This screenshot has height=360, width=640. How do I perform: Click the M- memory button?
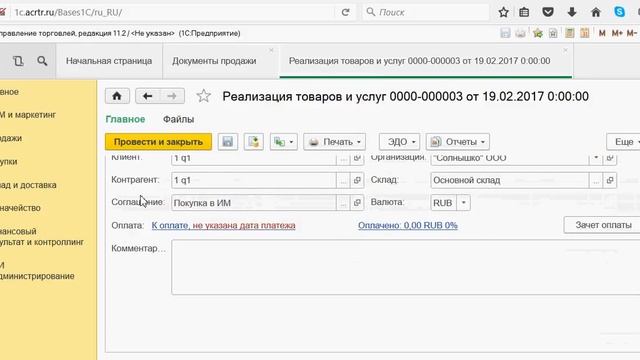point(631,33)
